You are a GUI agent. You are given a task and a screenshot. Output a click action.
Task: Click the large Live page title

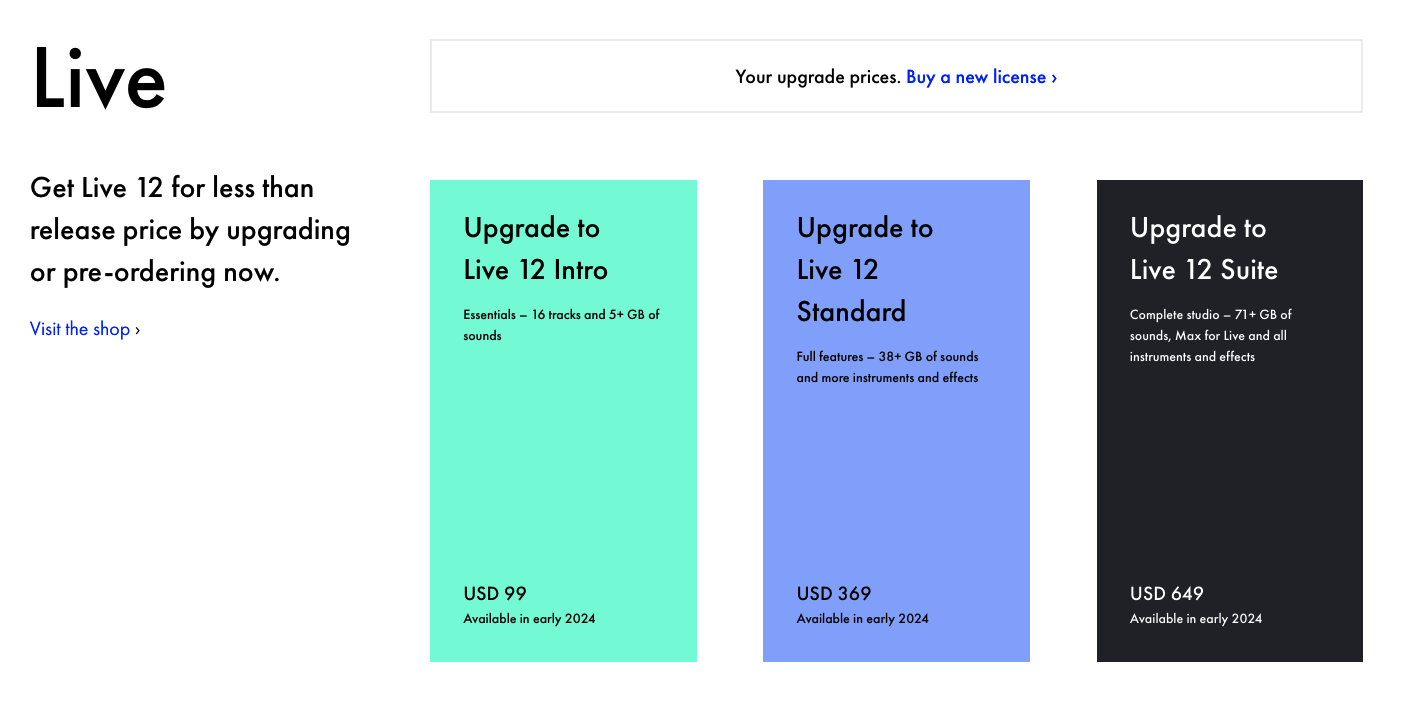click(x=98, y=78)
